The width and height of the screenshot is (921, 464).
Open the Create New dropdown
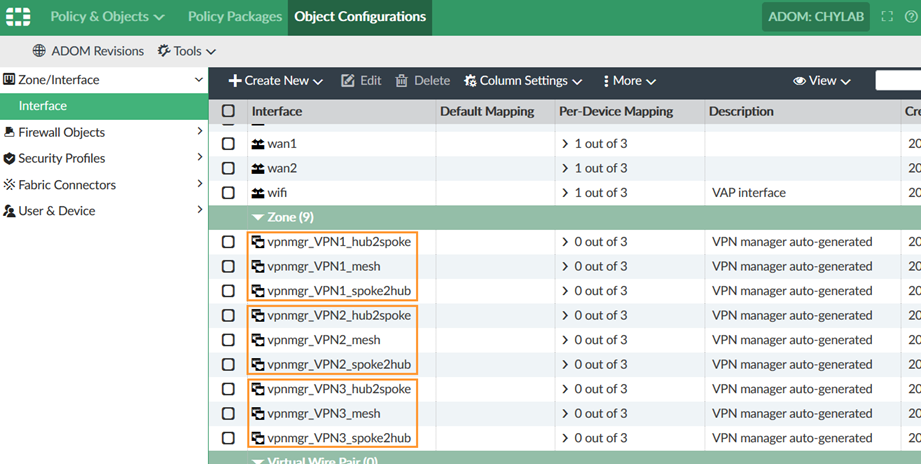pyautogui.click(x=275, y=80)
